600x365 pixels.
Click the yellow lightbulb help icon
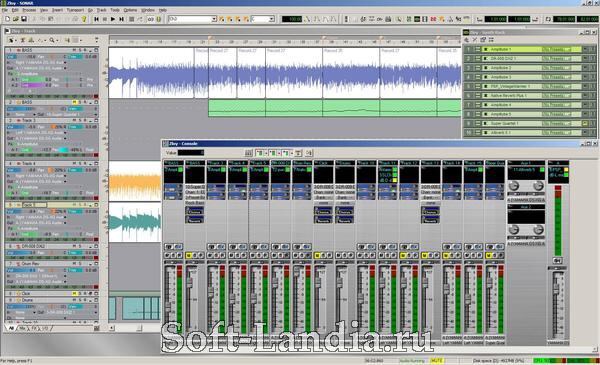pos(84,19)
